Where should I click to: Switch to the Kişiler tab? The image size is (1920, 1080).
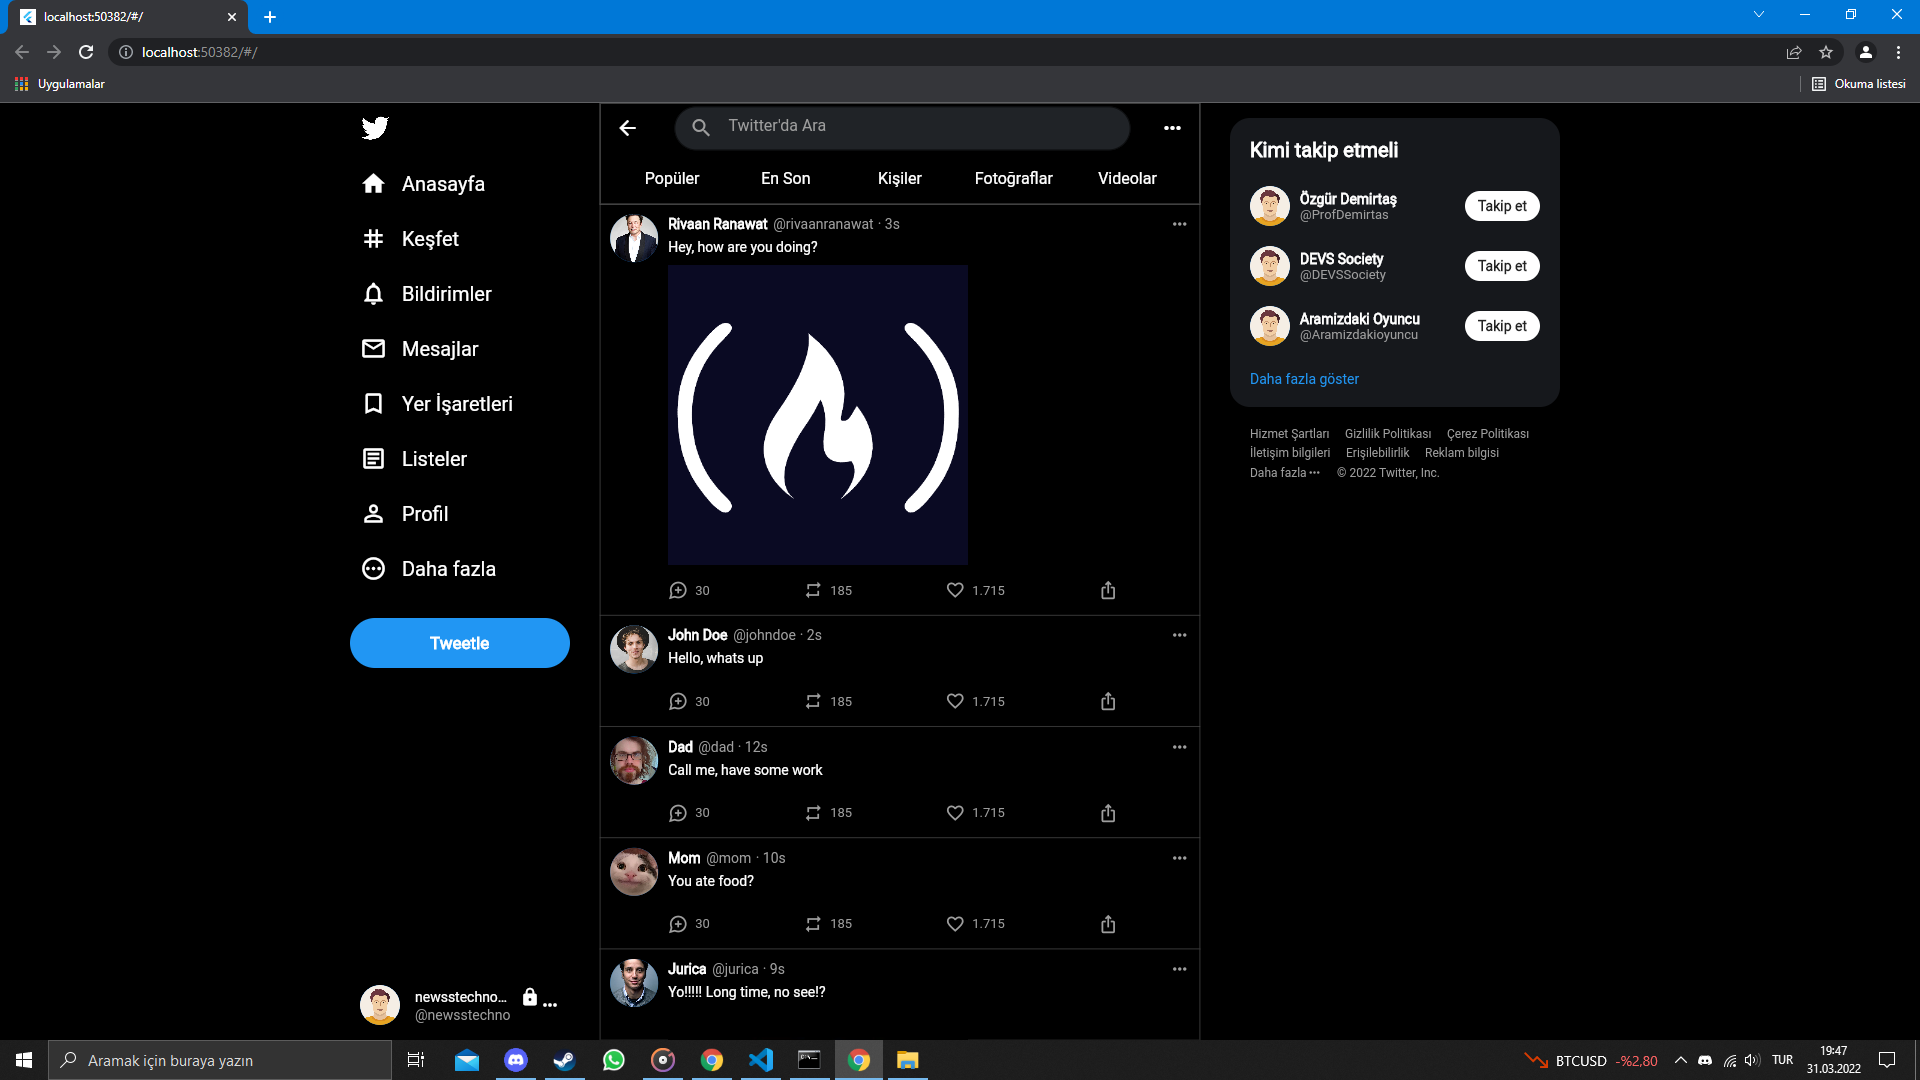pyautogui.click(x=899, y=178)
